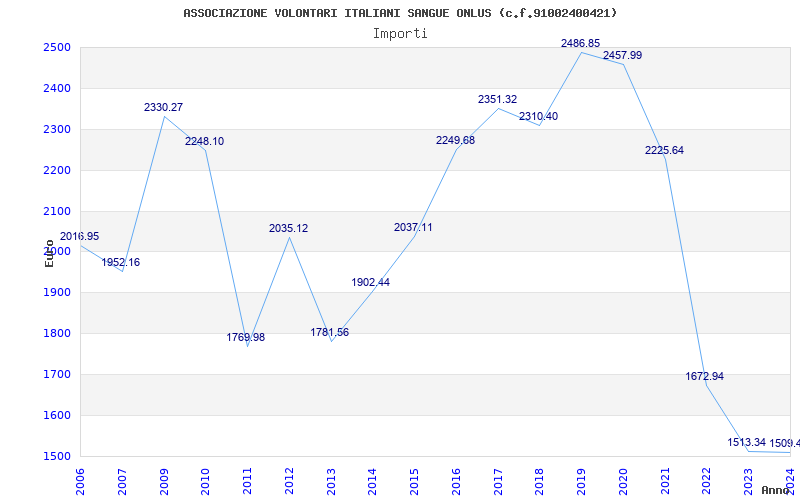Image resolution: width=800 pixels, height=500 pixels.
Task: Click y-axis value 1600
Action: (57, 415)
